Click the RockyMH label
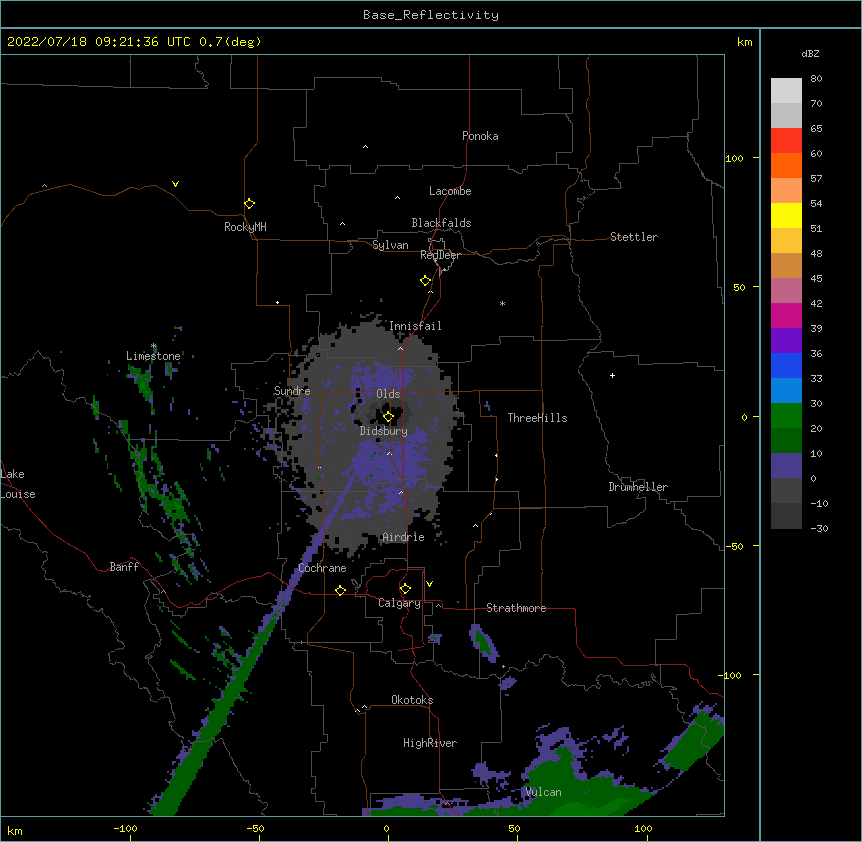The width and height of the screenshot is (862, 842). pyautogui.click(x=245, y=227)
